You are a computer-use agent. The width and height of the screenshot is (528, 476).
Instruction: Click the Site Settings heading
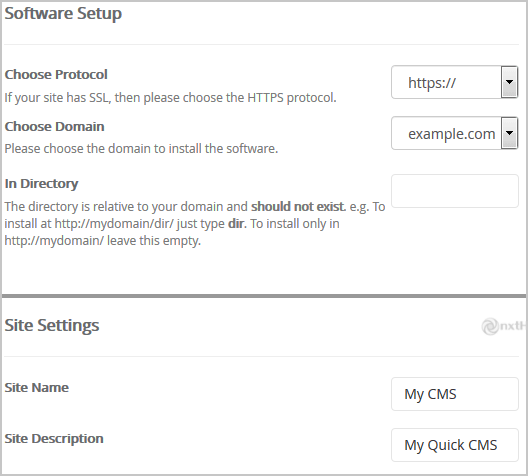click(52, 326)
